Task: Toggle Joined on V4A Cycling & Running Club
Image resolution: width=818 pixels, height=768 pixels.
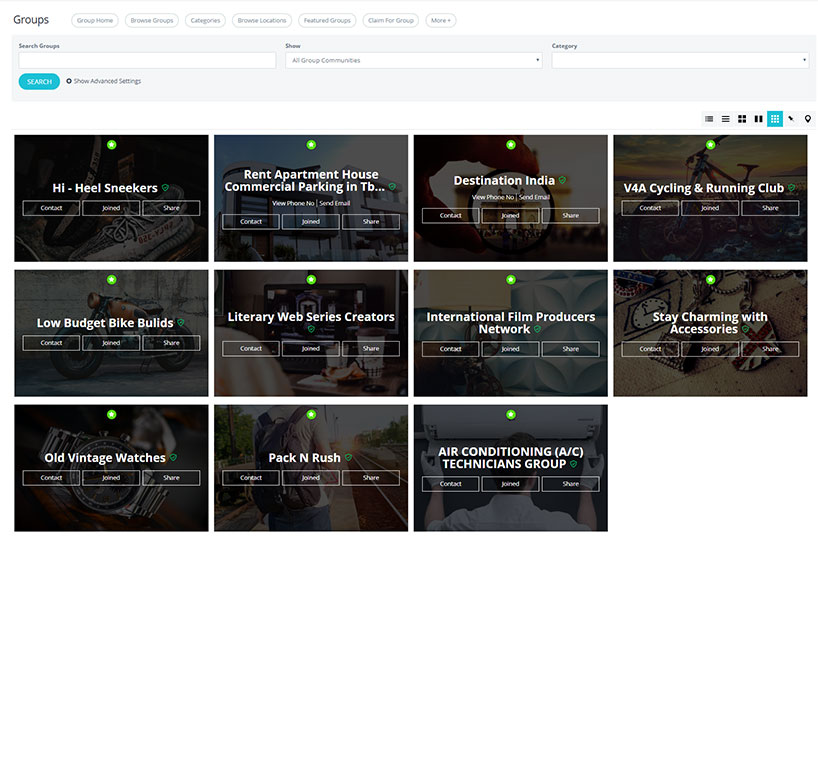Action: [x=710, y=208]
